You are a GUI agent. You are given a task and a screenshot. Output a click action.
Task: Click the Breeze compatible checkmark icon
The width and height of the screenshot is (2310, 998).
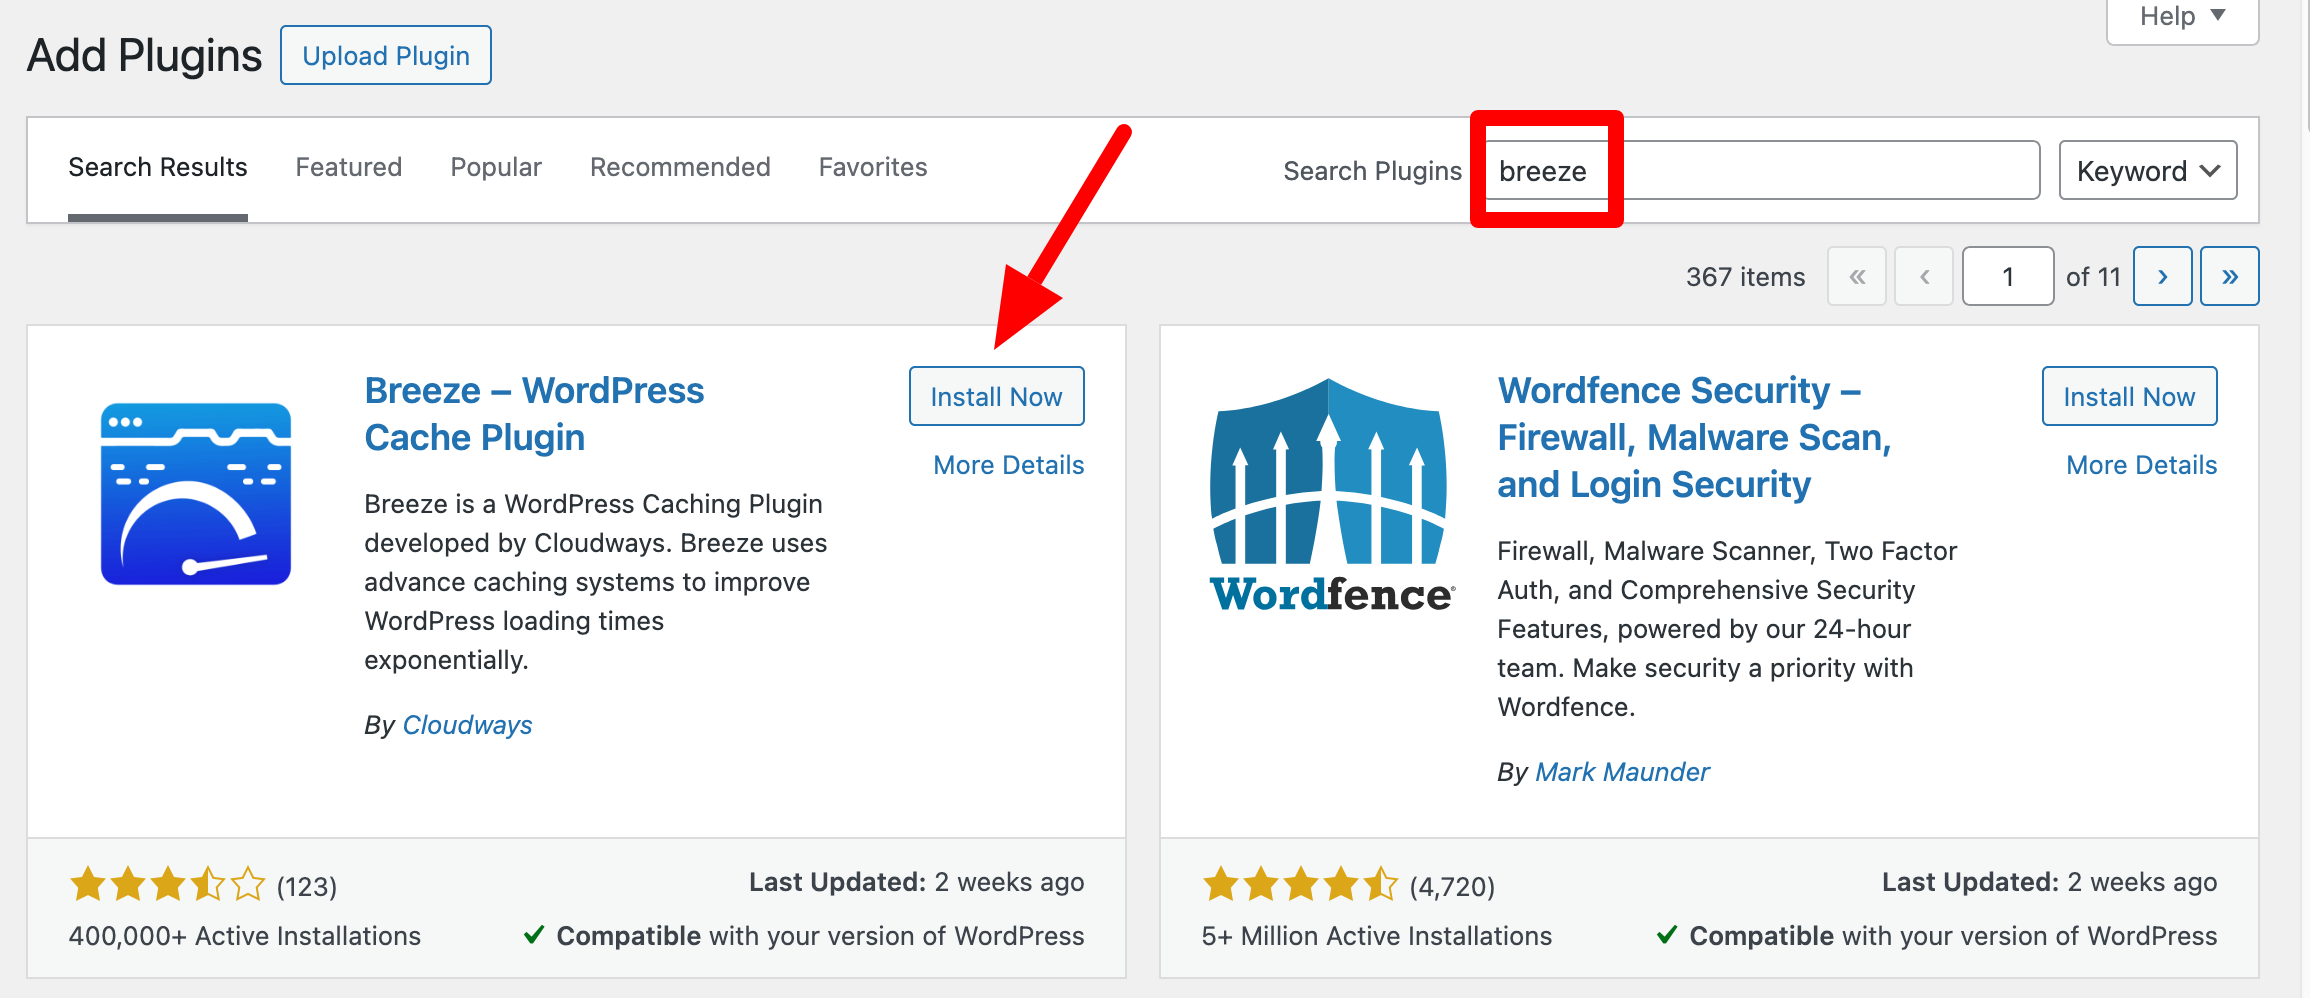tap(534, 935)
